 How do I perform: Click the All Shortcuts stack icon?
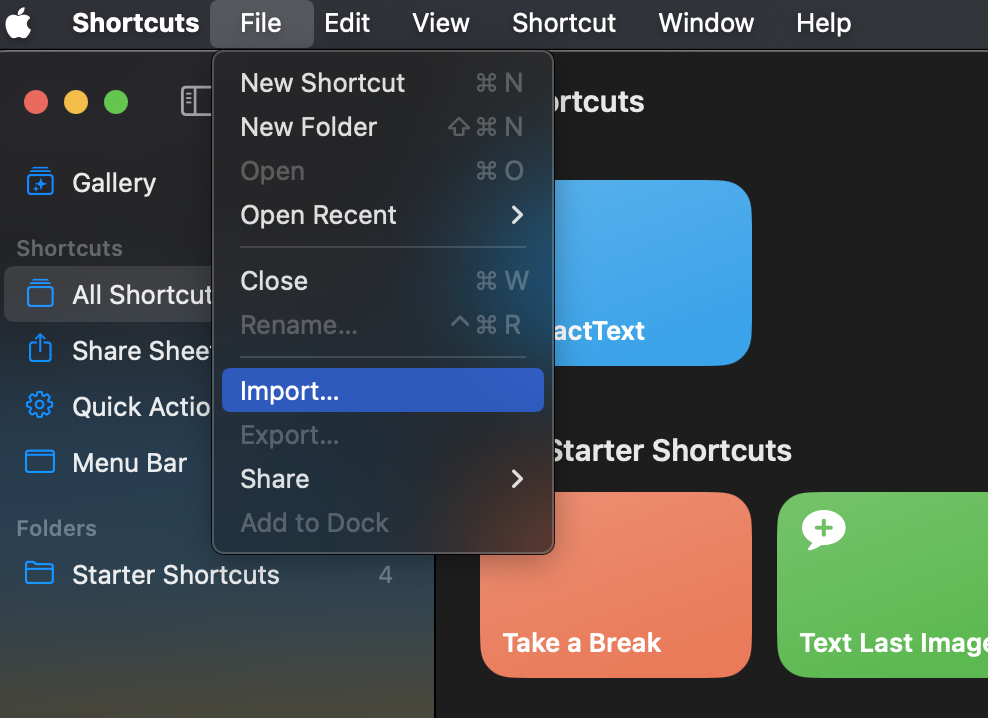tap(40, 294)
